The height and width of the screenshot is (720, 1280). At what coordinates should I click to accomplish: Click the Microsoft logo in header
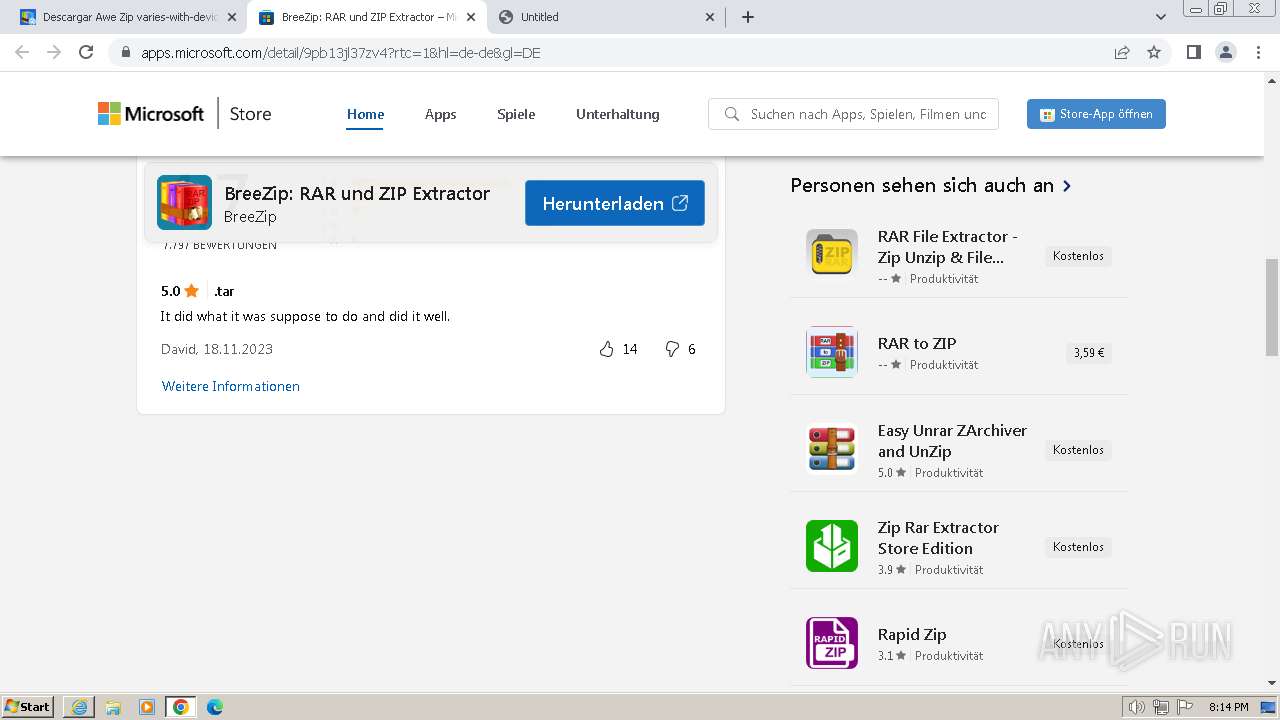coord(151,114)
